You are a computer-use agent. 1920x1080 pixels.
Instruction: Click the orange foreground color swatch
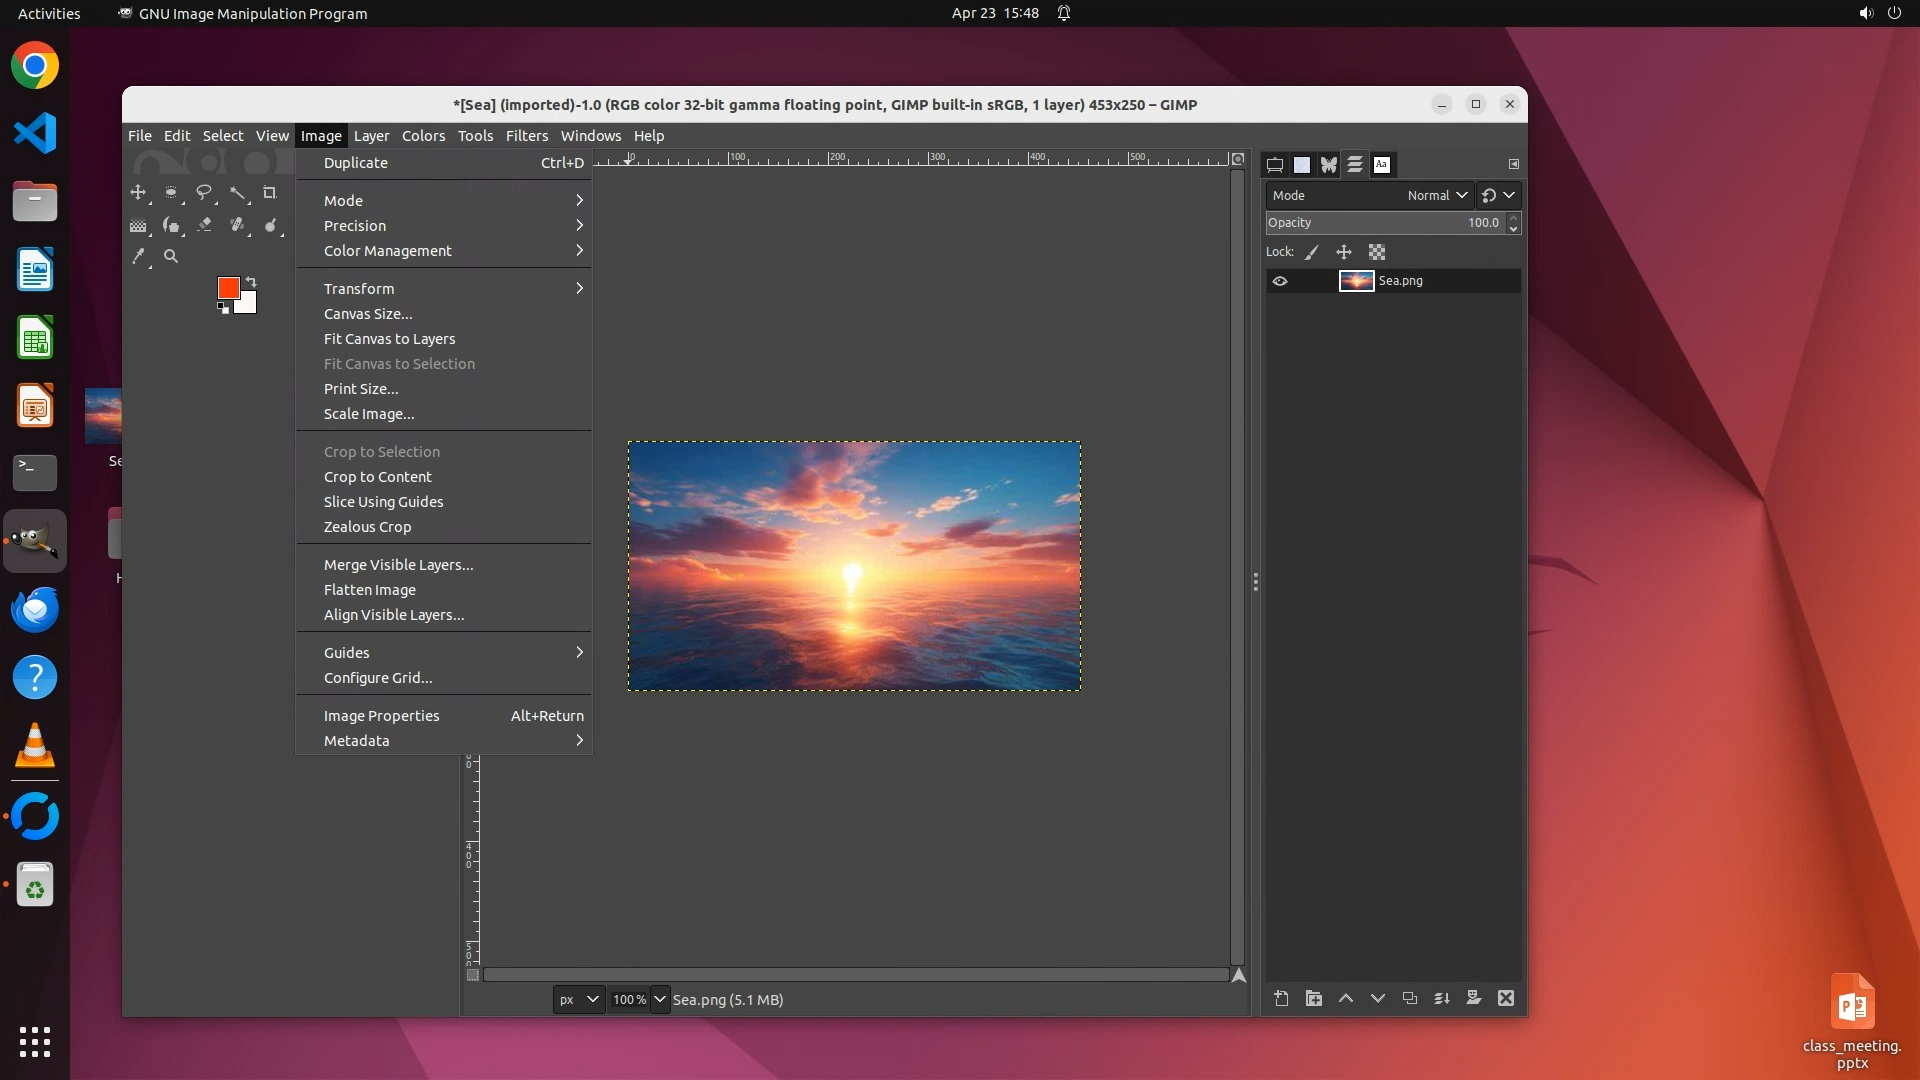click(228, 288)
